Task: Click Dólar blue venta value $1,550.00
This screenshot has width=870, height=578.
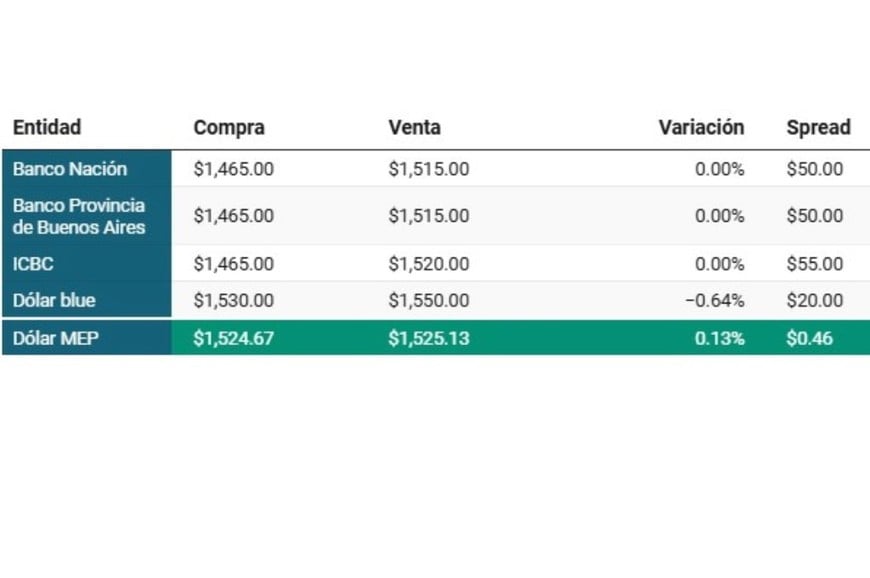Action: [x=429, y=301]
